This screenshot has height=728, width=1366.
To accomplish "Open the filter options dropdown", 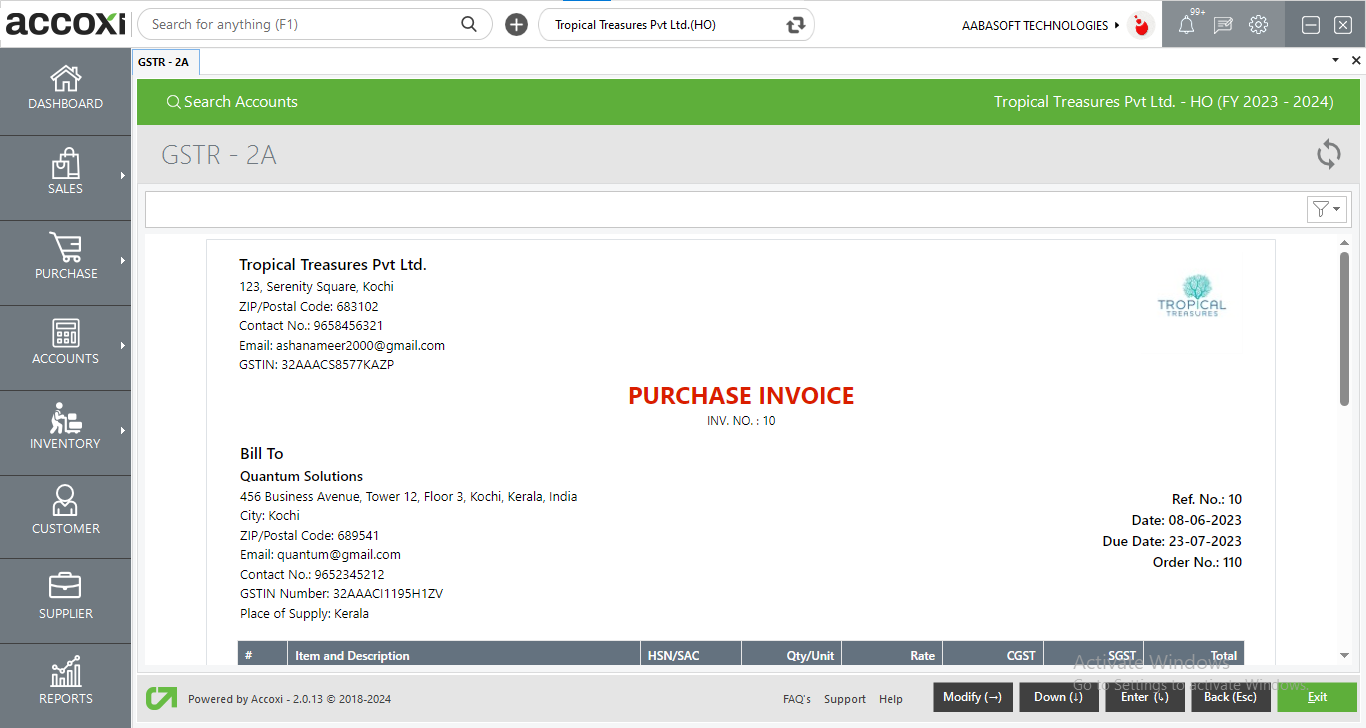I will tap(1326, 209).
